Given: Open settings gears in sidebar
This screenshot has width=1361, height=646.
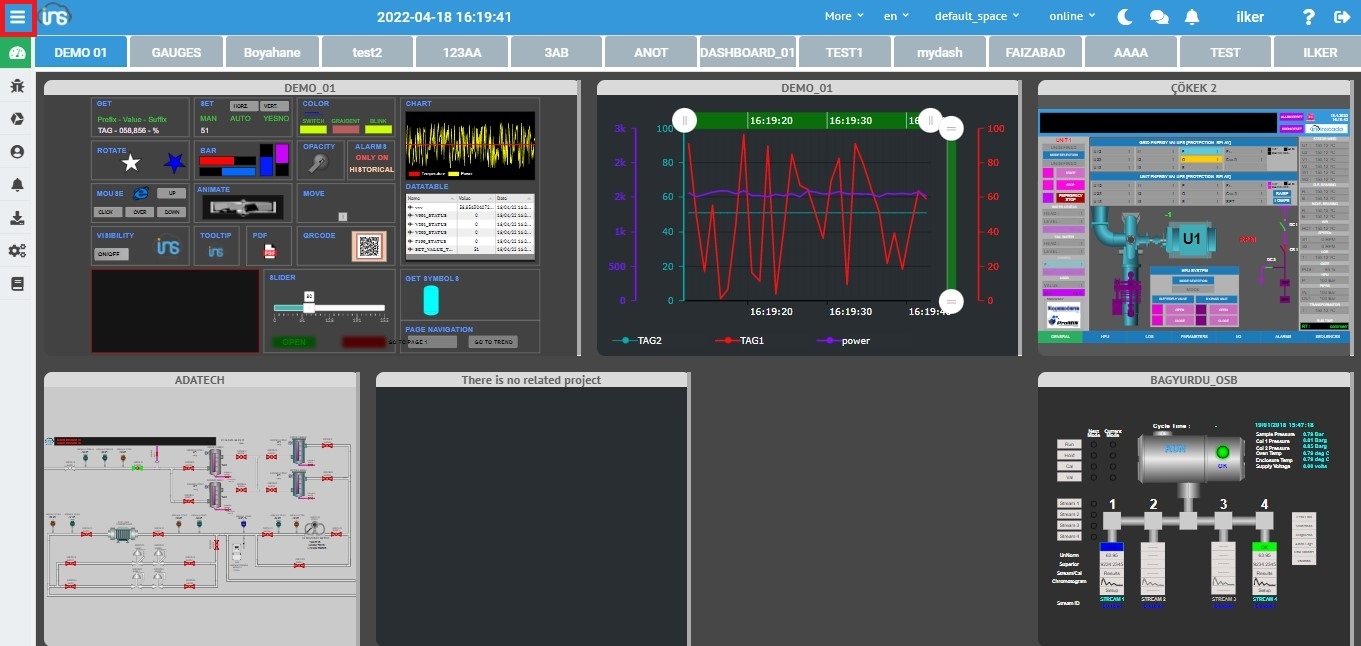Looking at the screenshot, I should click(x=17, y=251).
